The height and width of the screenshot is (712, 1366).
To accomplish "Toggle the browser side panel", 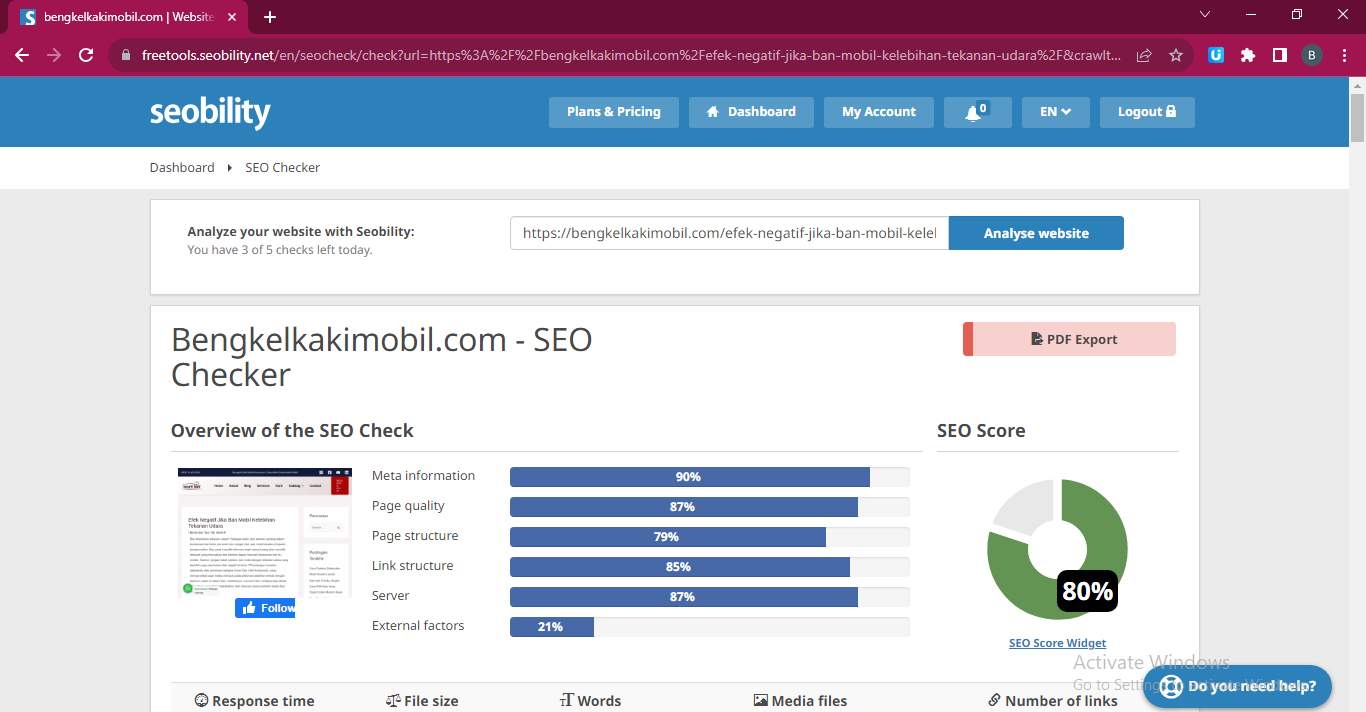I will [1280, 55].
